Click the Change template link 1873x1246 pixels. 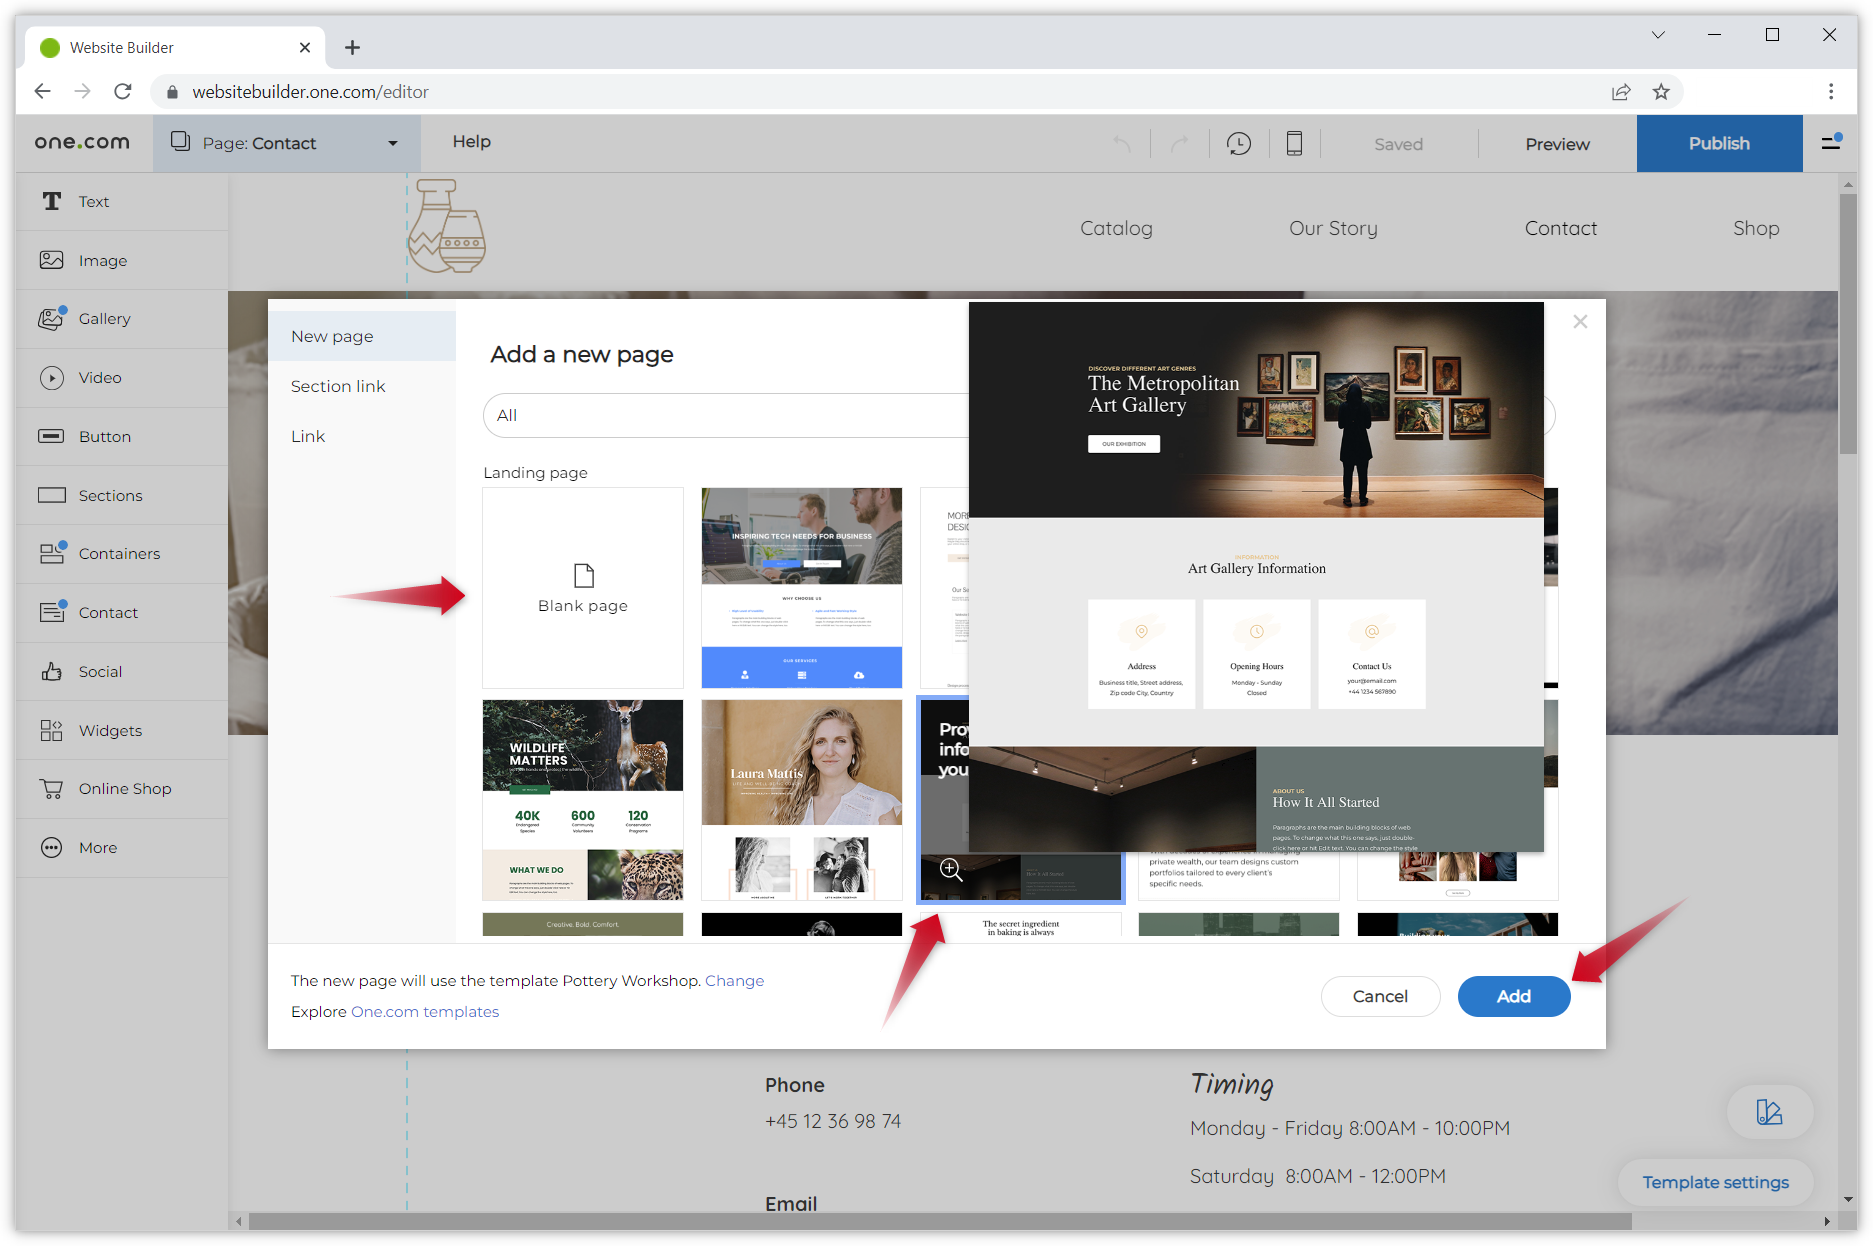click(x=734, y=981)
